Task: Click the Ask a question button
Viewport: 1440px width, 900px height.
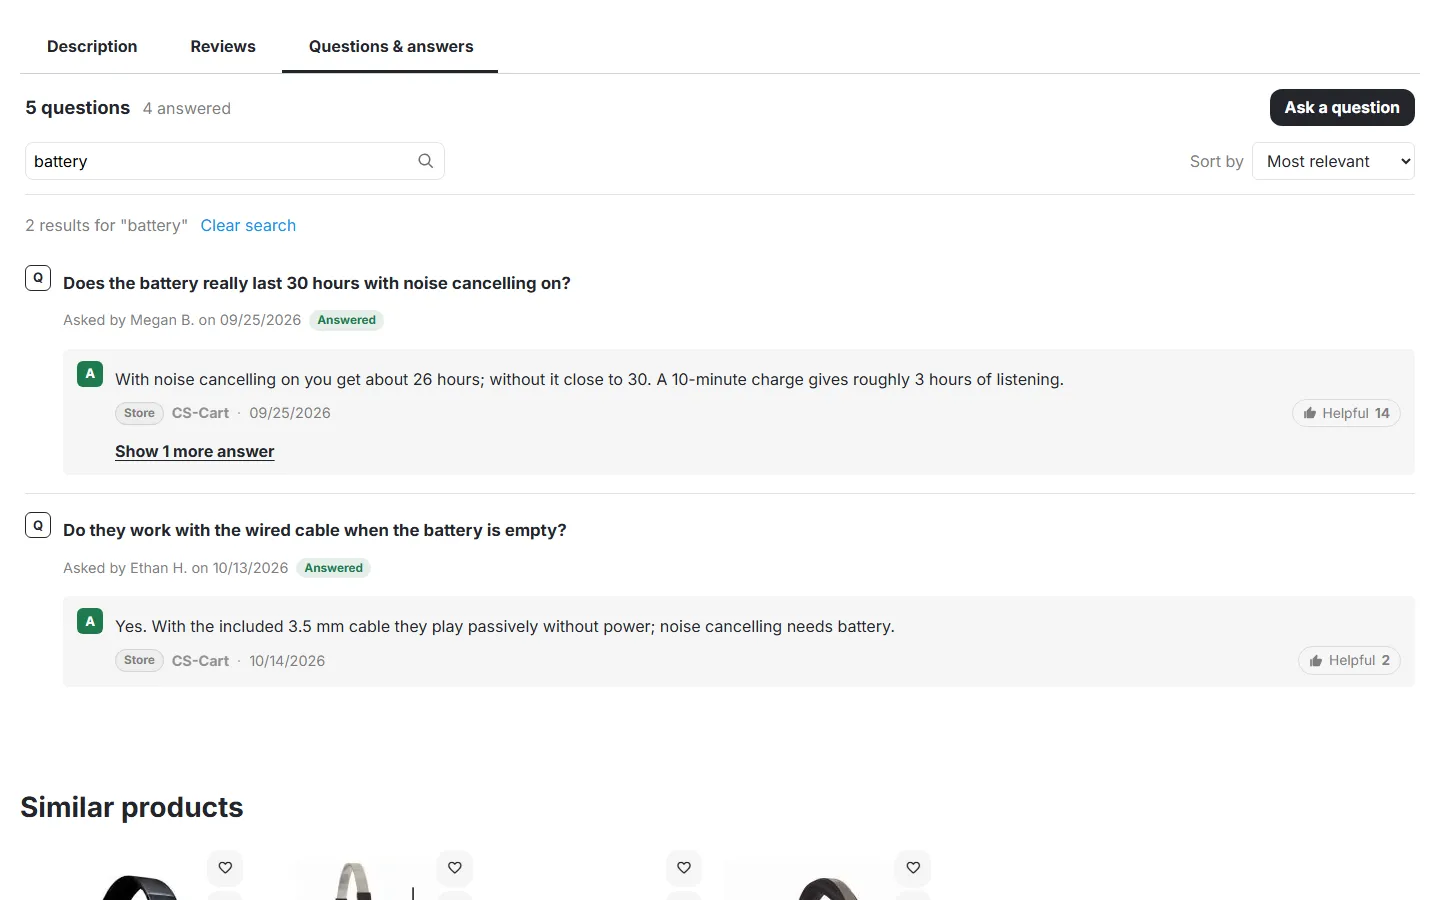Action: tap(1342, 107)
